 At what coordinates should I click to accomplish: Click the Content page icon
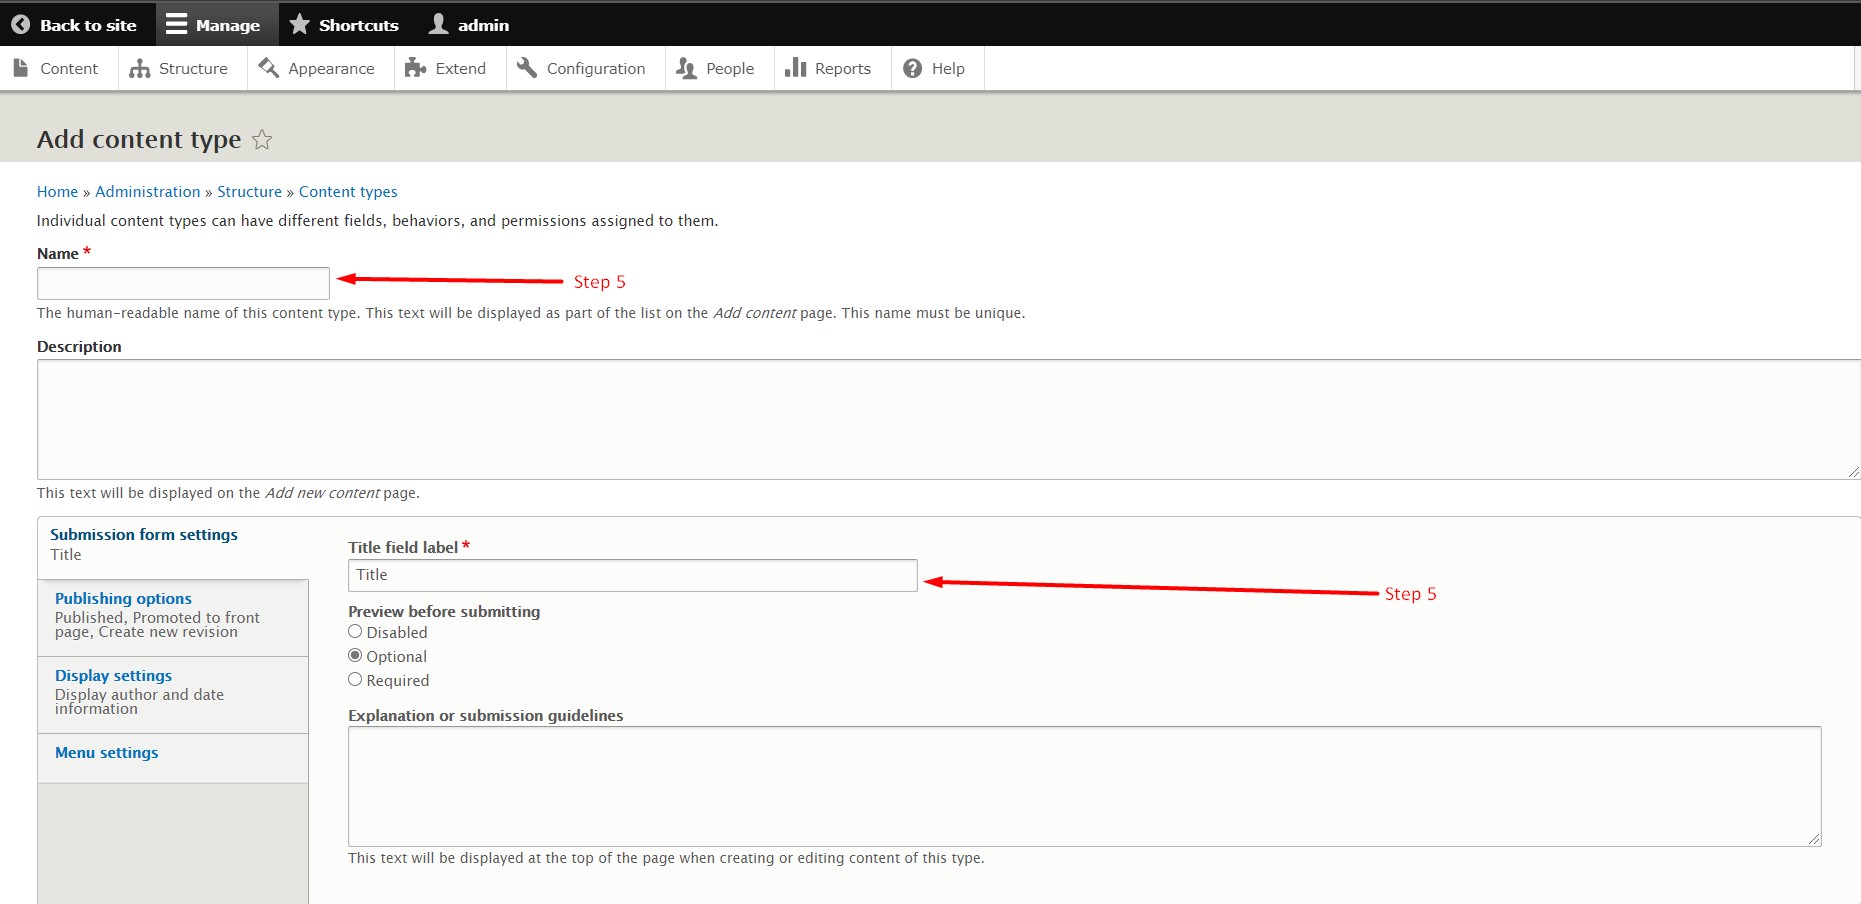tap(21, 68)
